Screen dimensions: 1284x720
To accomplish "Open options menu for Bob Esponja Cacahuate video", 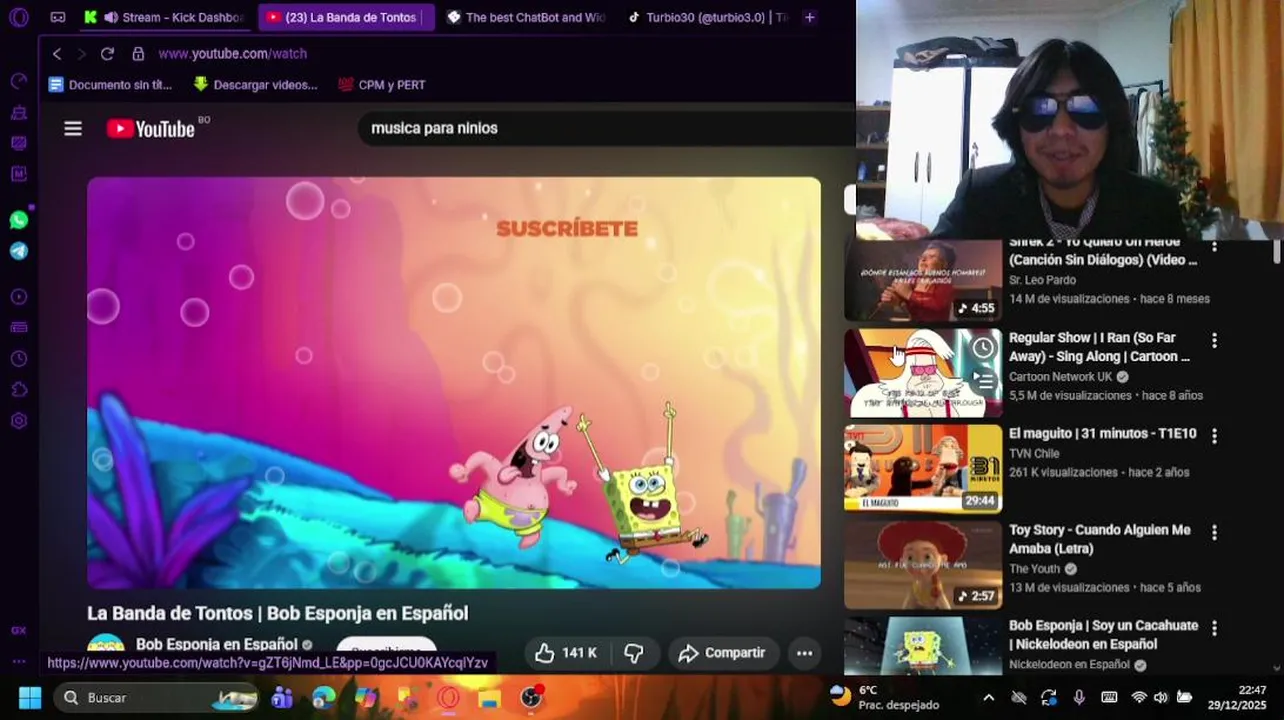I will [1214, 629].
